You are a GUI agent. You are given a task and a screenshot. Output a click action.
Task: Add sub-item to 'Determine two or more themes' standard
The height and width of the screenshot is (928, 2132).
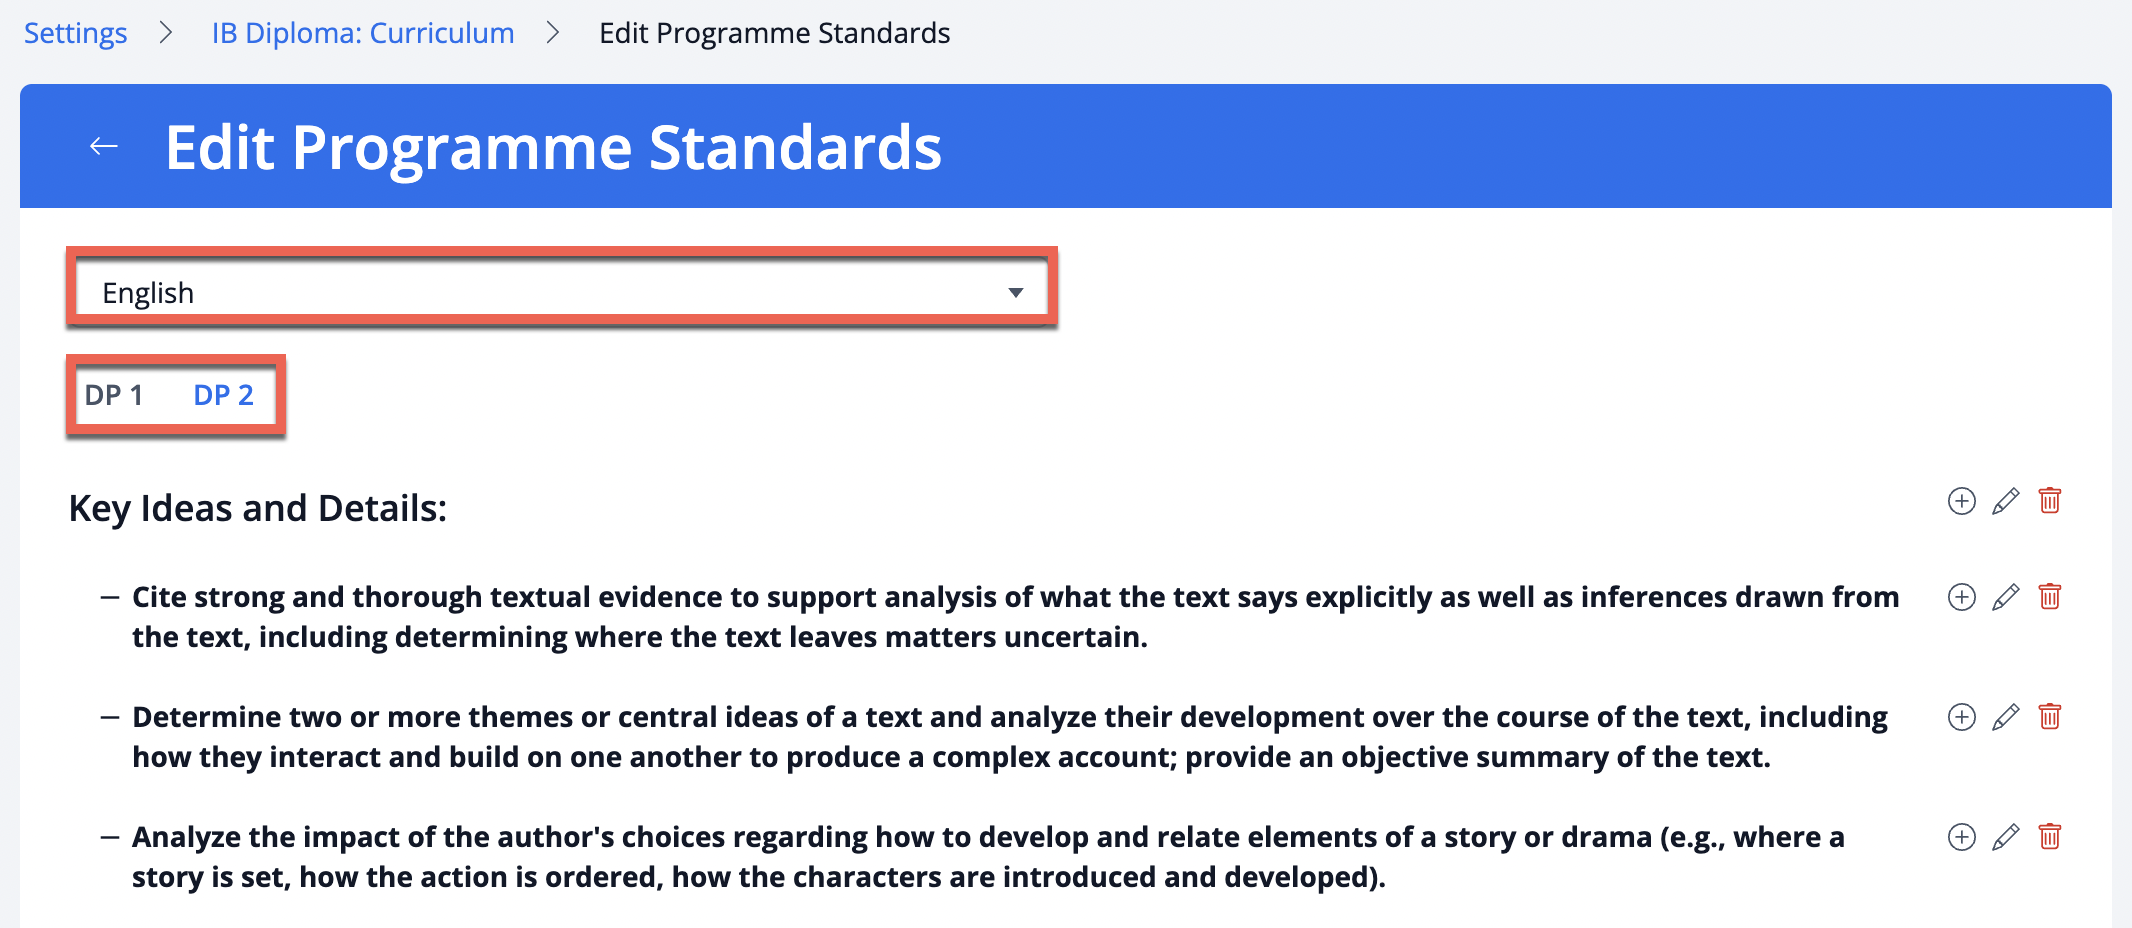tap(1962, 717)
